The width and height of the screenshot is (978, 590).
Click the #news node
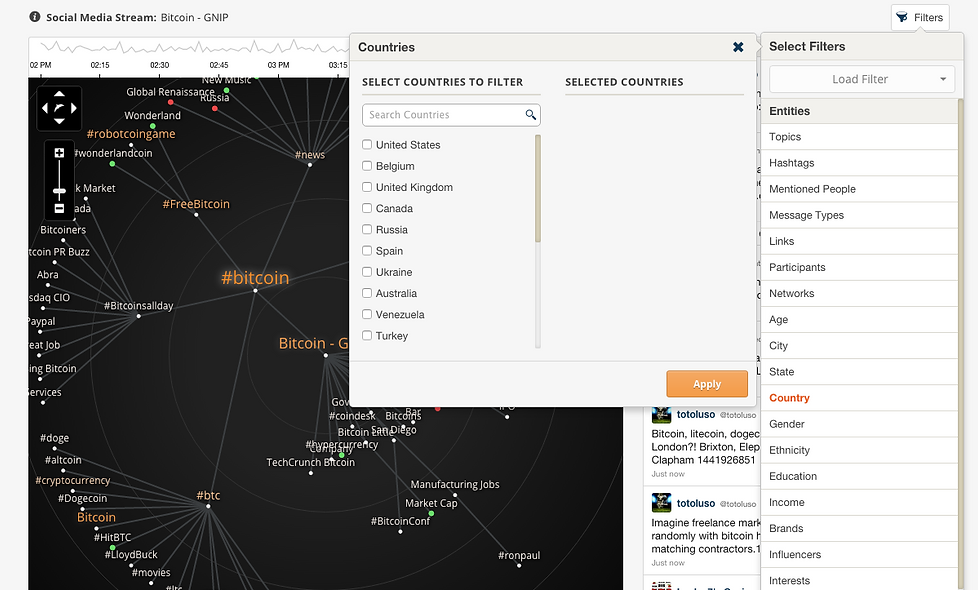click(x=310, y=155)
